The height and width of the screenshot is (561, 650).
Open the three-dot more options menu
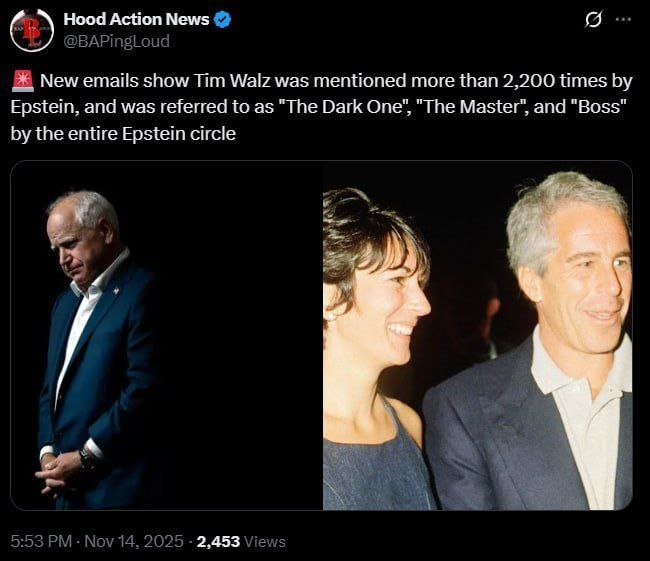[623, 19]
